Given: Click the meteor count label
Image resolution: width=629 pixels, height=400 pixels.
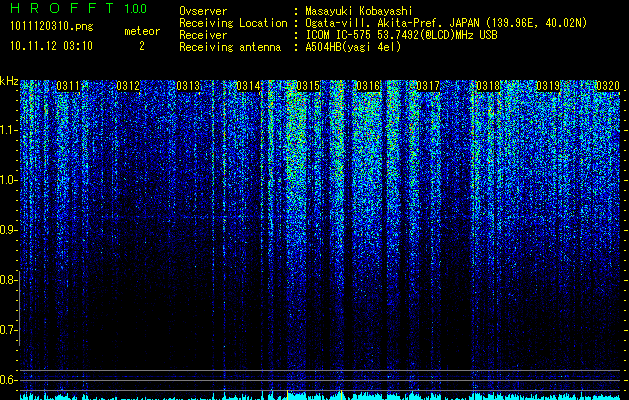Looking at the screenshot, I should [142, 31].
